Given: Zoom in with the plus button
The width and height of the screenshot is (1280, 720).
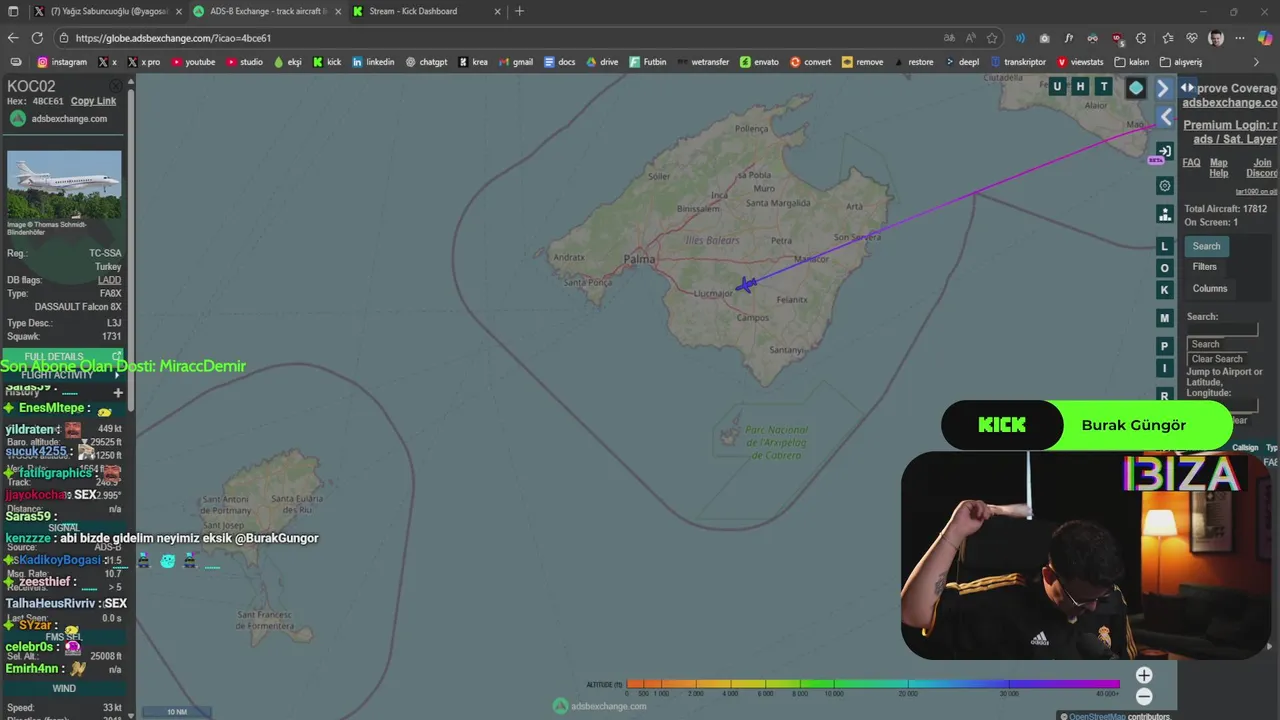Looking at the screenshot, I should click(x=1144, y=675).
